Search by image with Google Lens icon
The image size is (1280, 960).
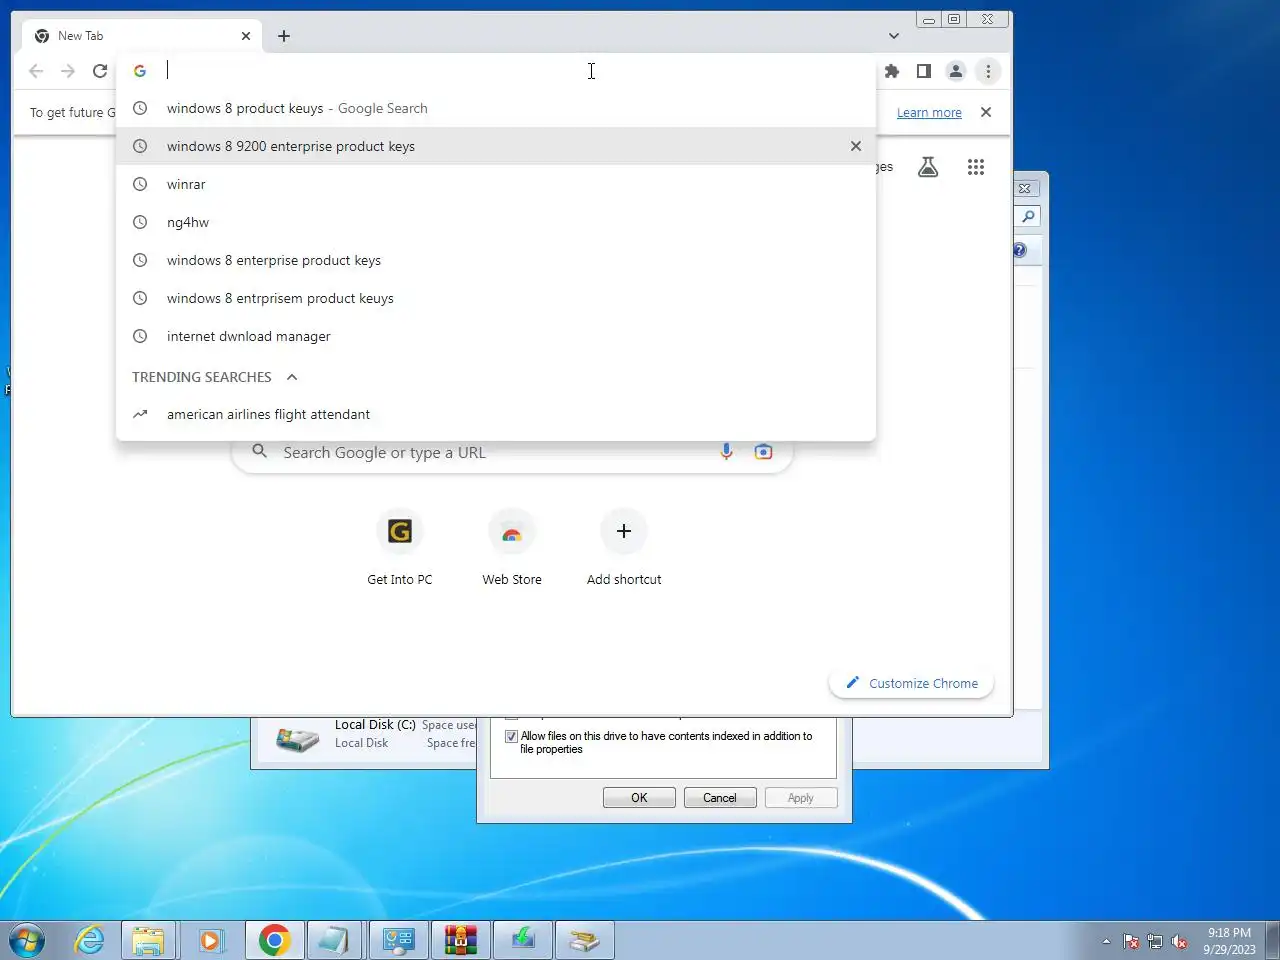[763, 452]
